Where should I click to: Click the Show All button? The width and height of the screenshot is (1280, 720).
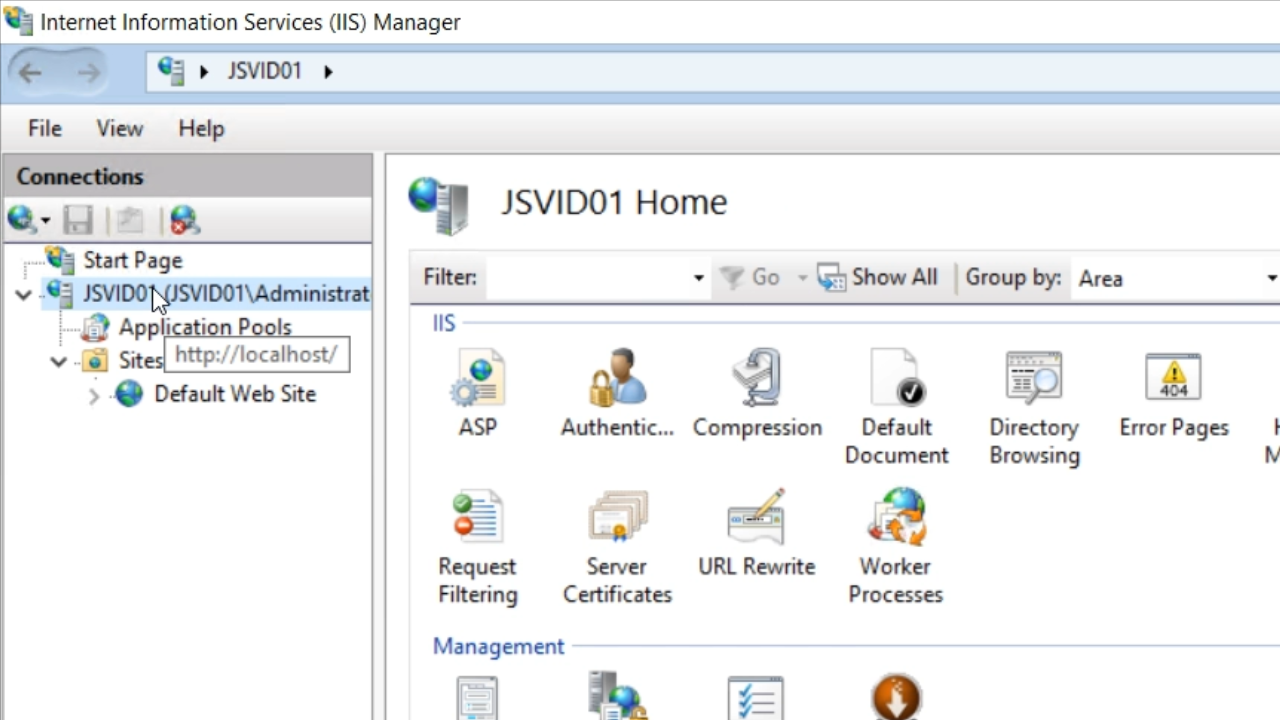tap(878, 278)
